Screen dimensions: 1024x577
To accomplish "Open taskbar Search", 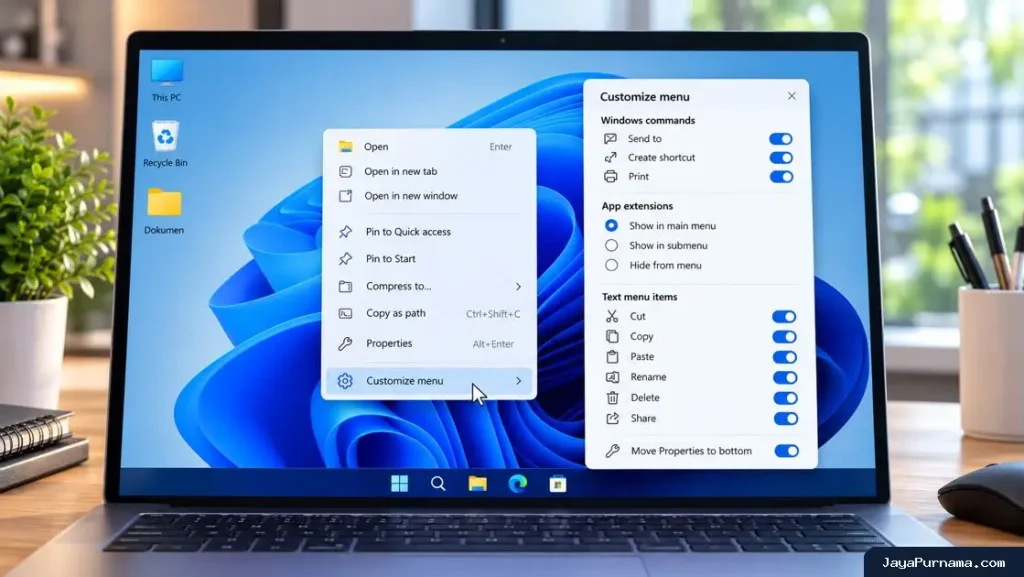I will pos(438,484).
